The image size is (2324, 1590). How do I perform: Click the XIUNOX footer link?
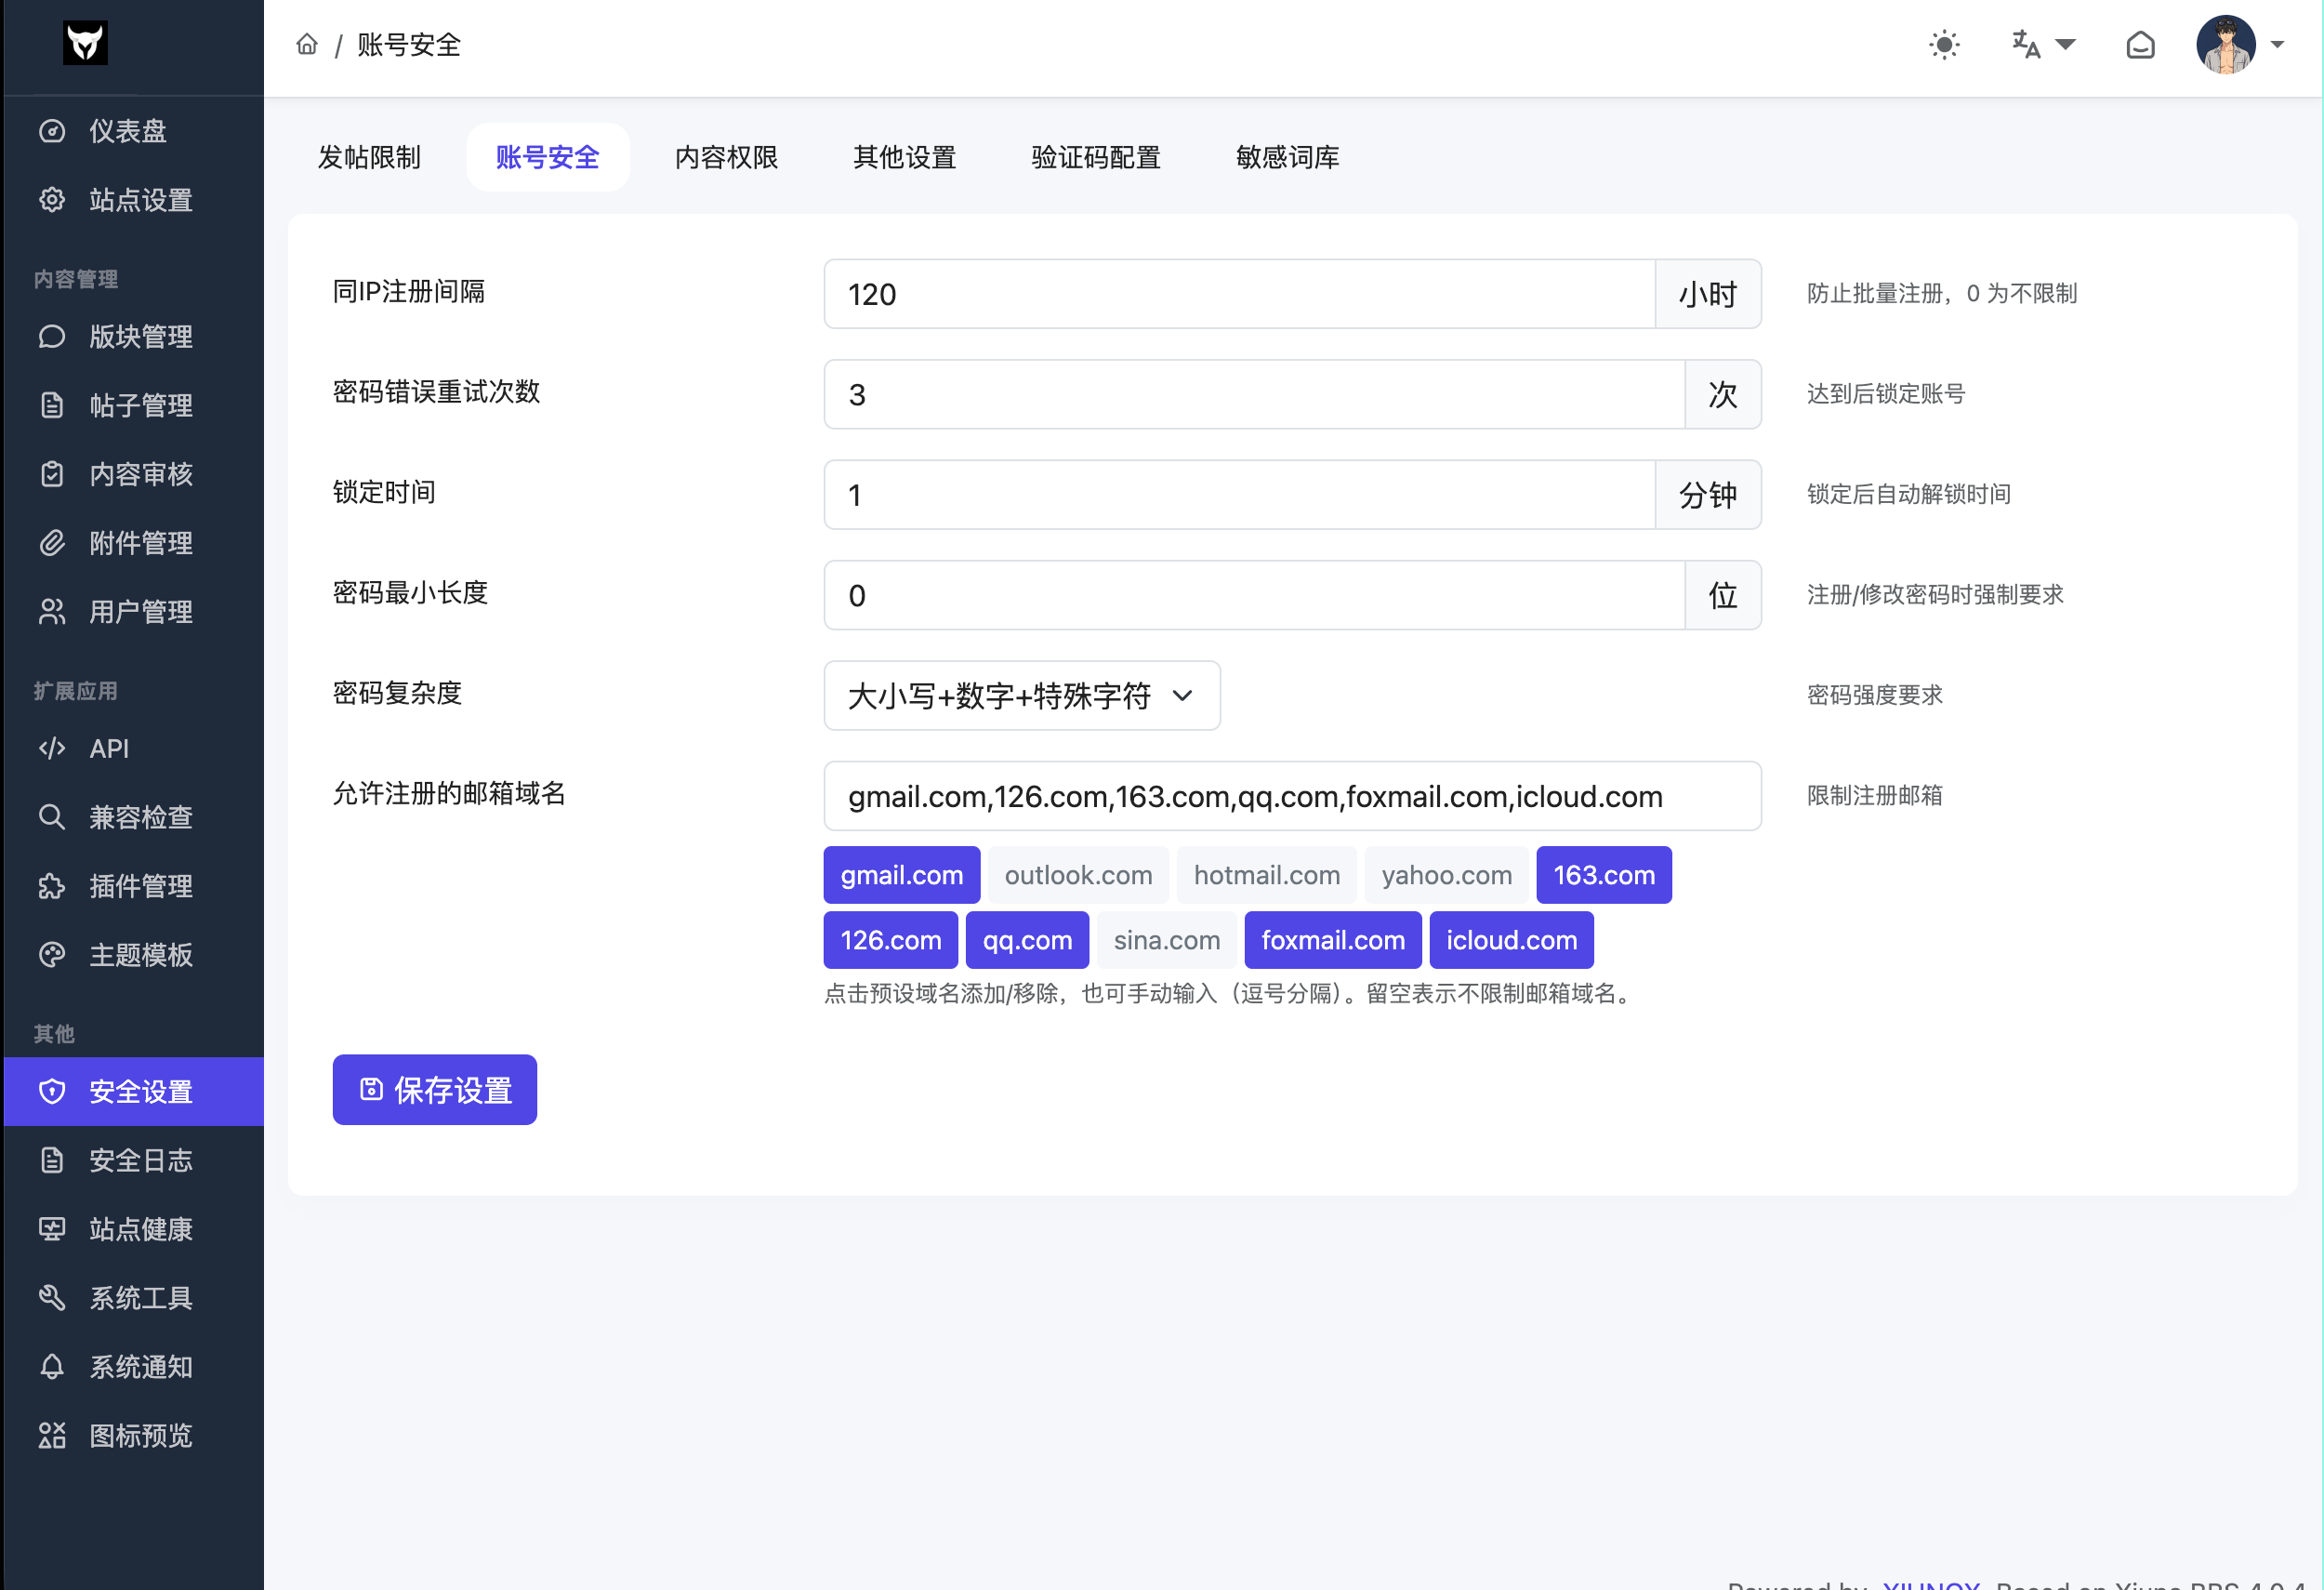(1930, 1584)
